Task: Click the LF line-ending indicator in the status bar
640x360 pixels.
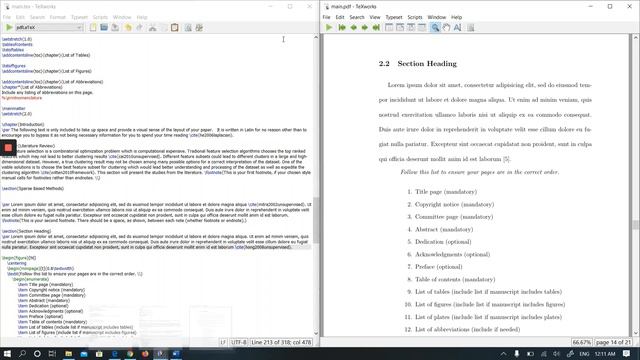Action: pyautogui.click(x=223, y=342)
